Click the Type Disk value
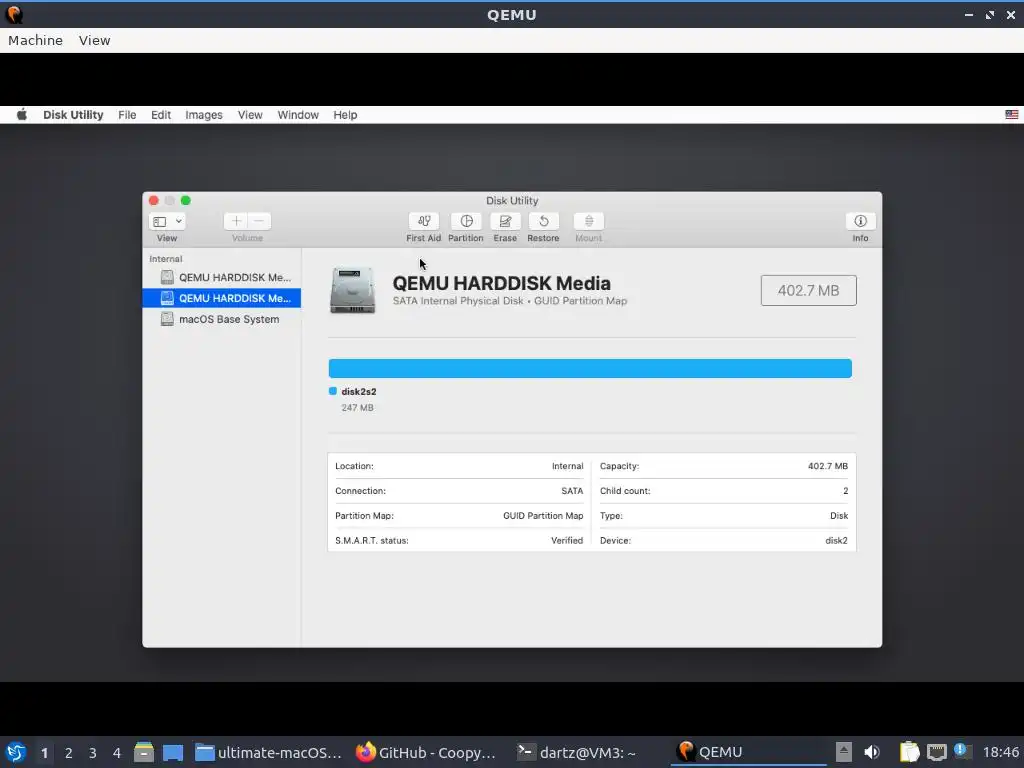1024x768 pixels. [x=839, y=516]
